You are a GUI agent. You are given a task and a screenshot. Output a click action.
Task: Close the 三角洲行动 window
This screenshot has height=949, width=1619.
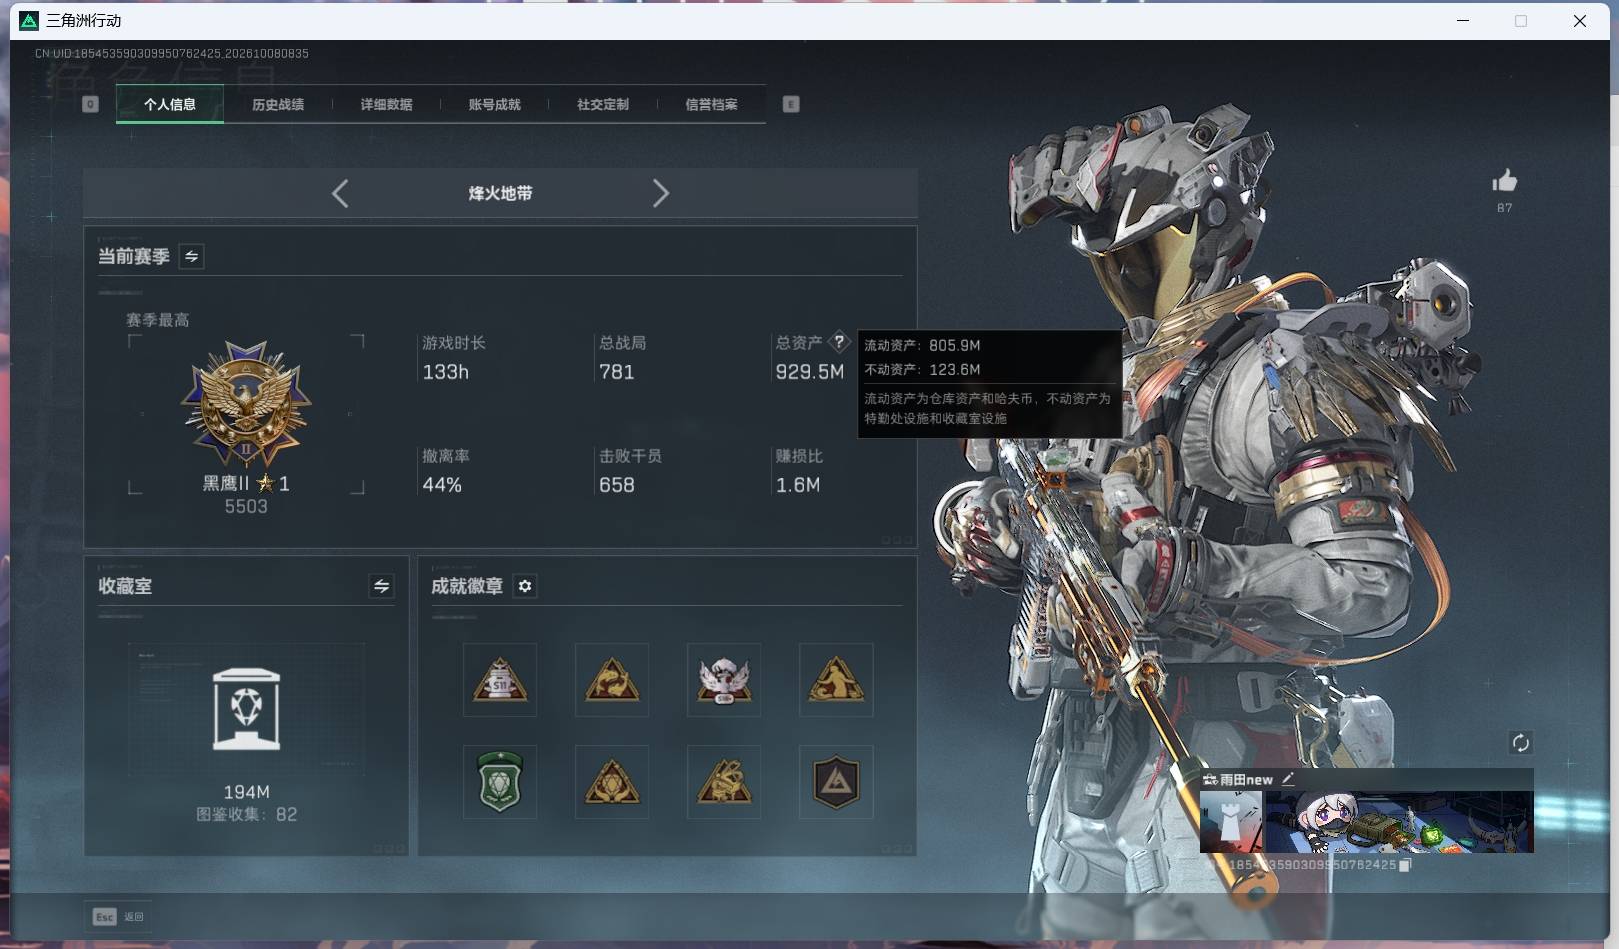pos(1580,21)
